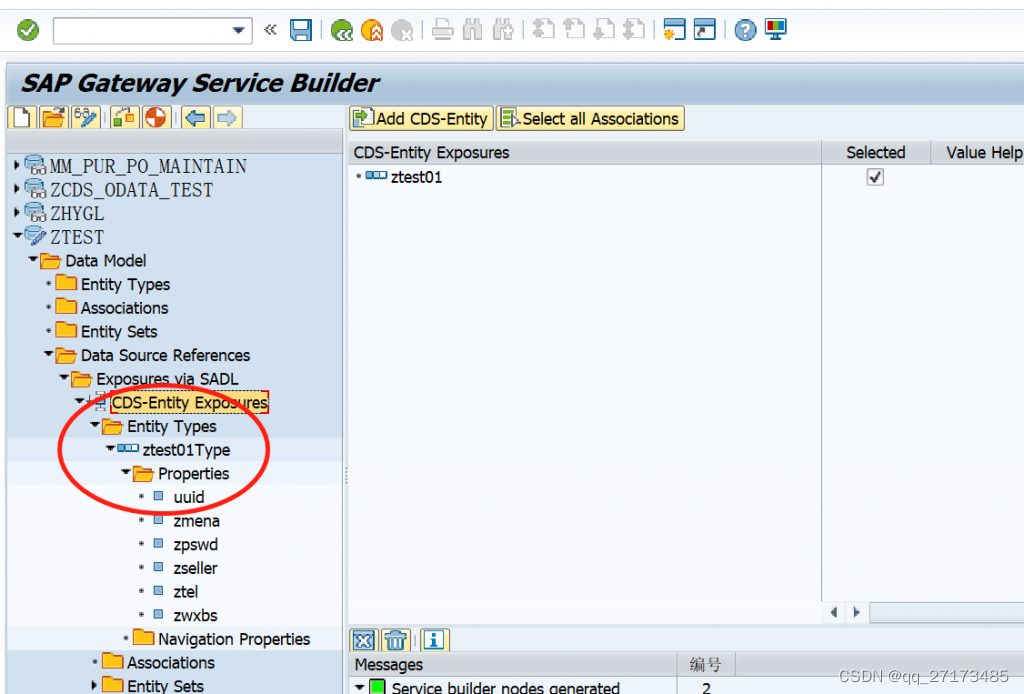Open the Find (binoculars) icon
The height and width of the screenshot is (694, 1024).
[x=472, y=30]
